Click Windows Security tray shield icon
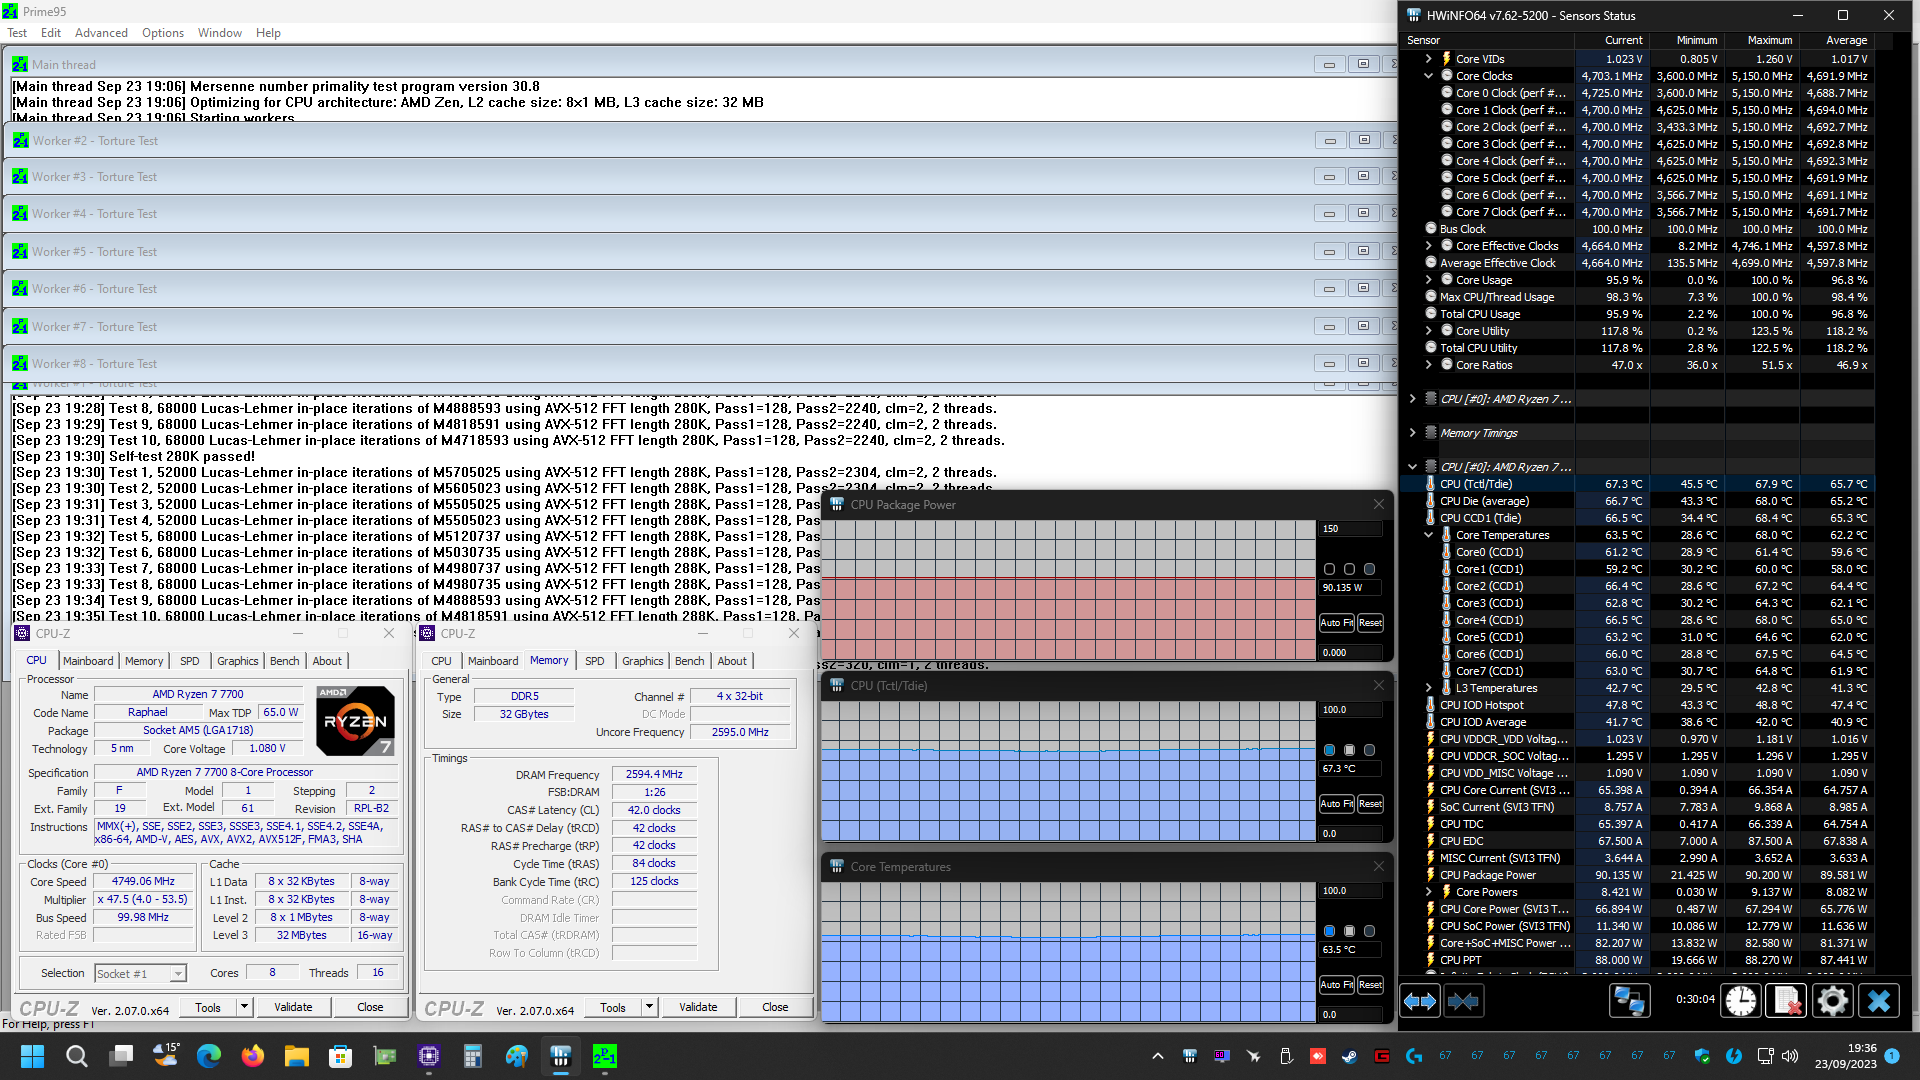Screen dimensions: 1920x1080 1702,1055
